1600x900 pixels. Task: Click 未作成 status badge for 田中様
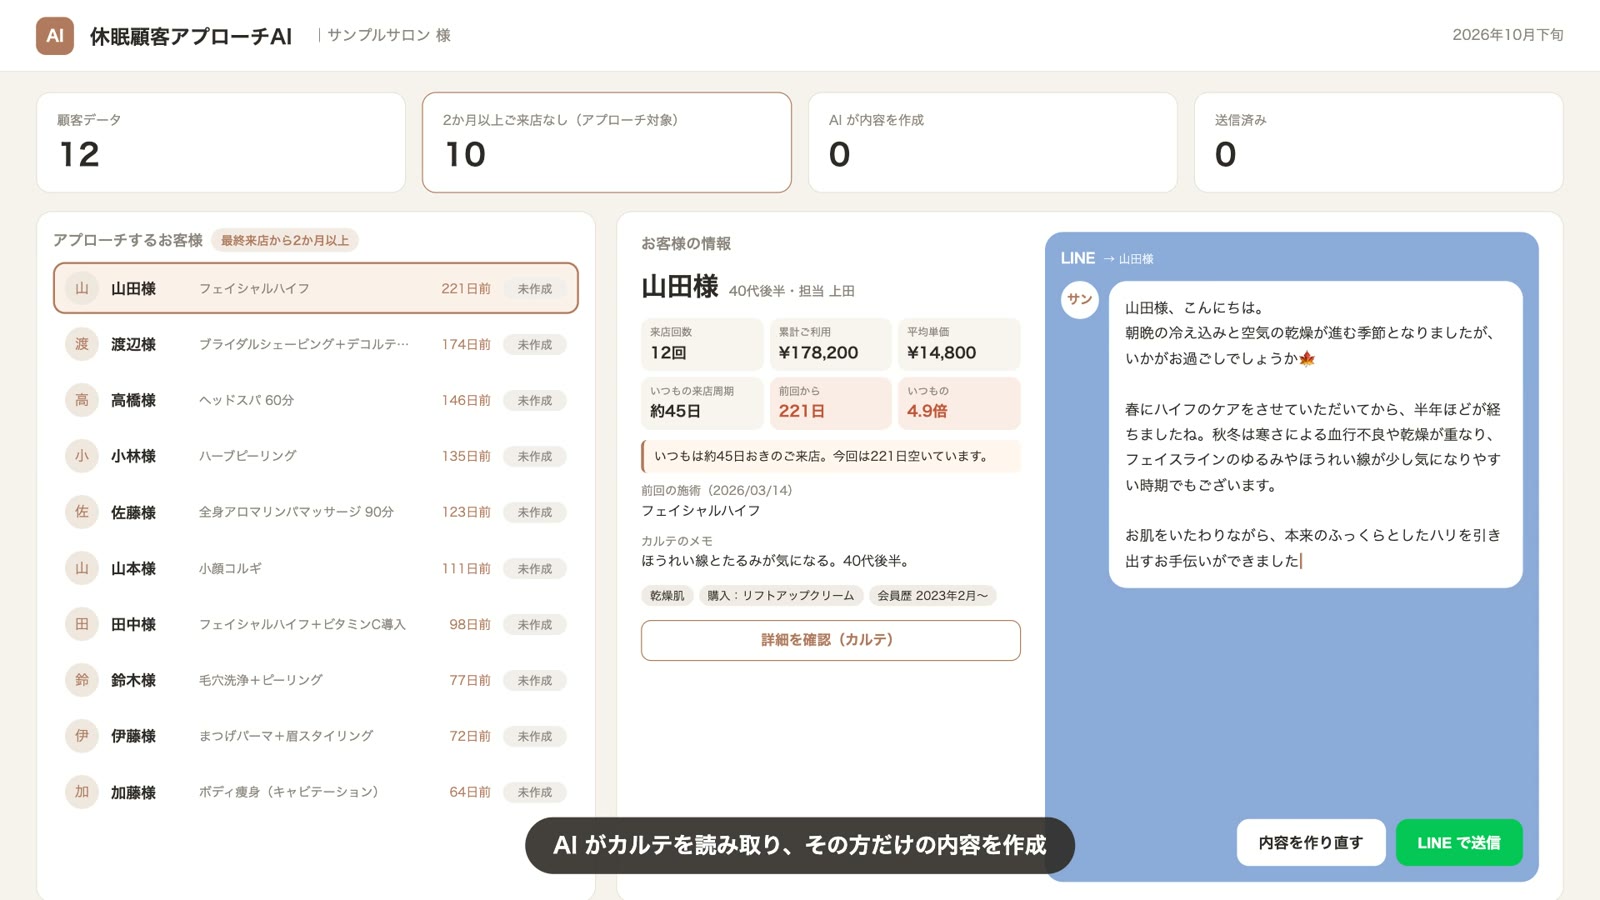[535, 624]
